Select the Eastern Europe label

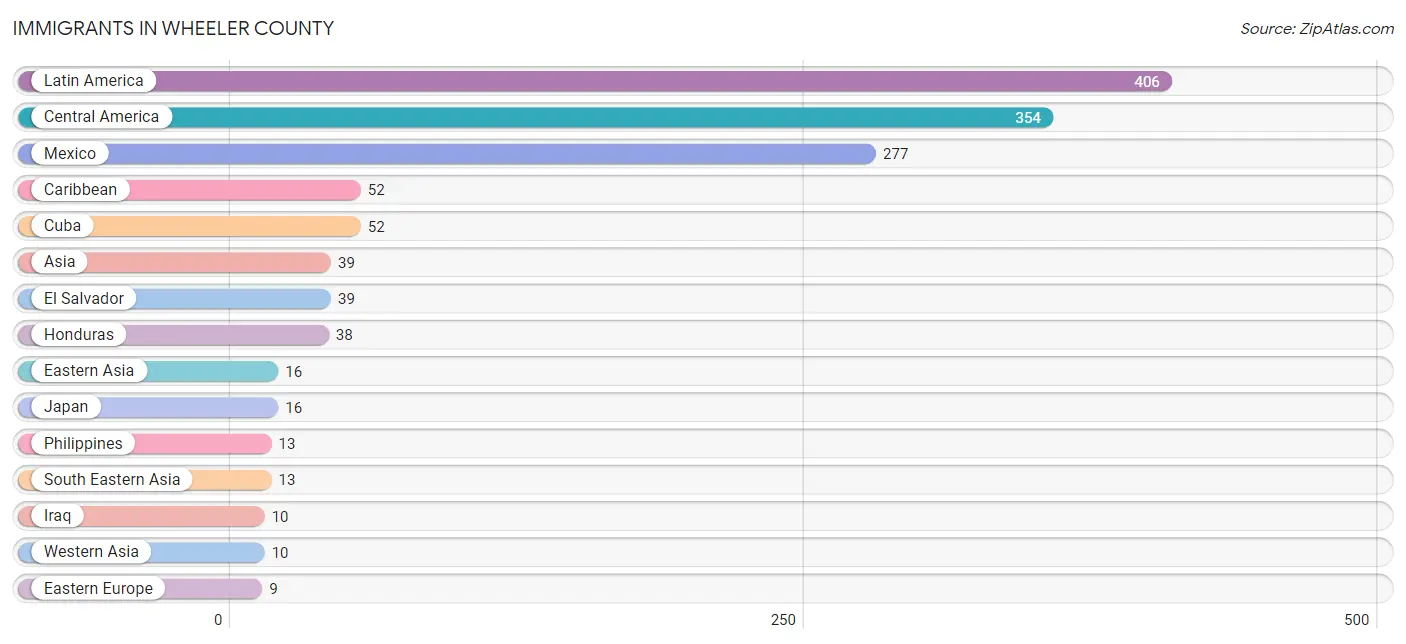(x=98, y=588)
